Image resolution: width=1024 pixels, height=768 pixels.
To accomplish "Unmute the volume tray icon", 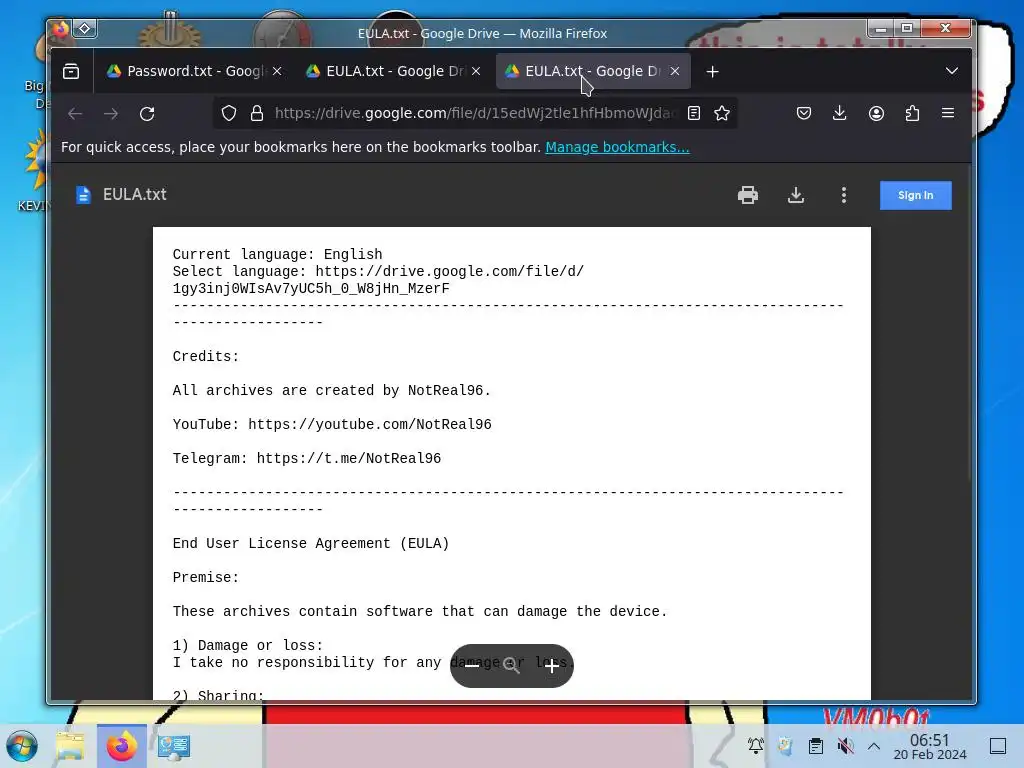I will [845, 746].
